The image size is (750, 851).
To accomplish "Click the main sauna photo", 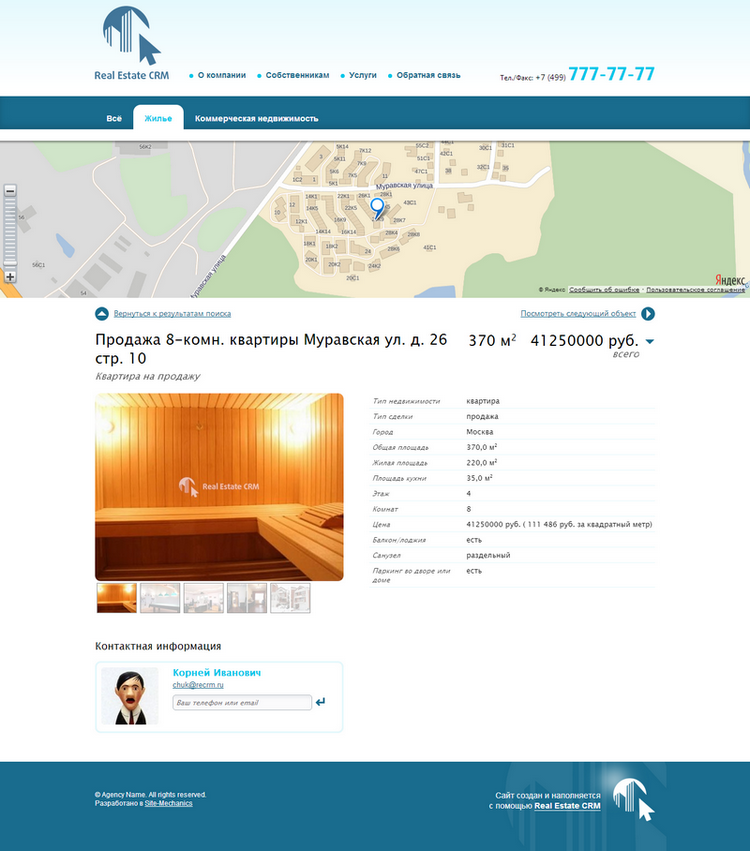I will point(219,487).
